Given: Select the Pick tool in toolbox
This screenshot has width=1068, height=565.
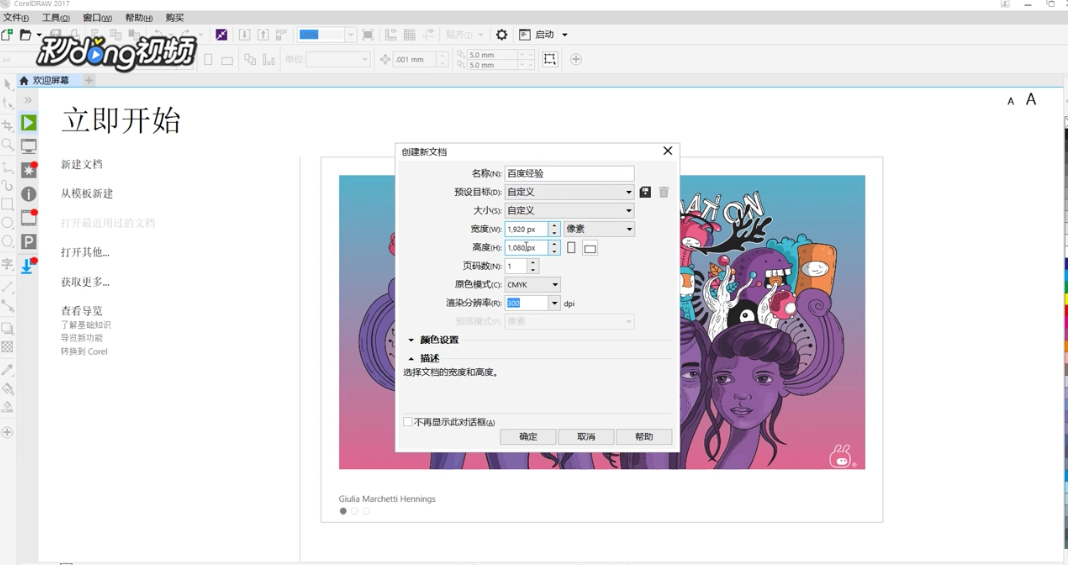Looking at the screenshot, I should [7, 84].
